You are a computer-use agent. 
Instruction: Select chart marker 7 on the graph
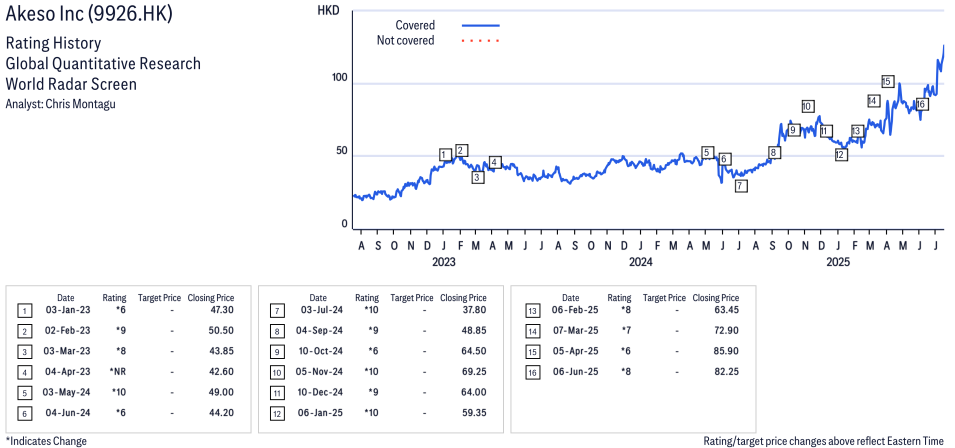741,186
